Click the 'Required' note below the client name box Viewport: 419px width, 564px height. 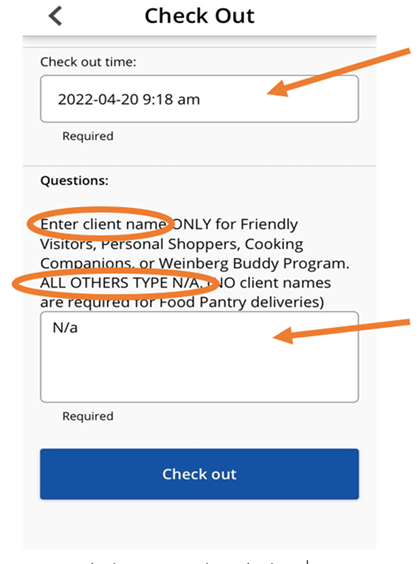pos(88,416)
